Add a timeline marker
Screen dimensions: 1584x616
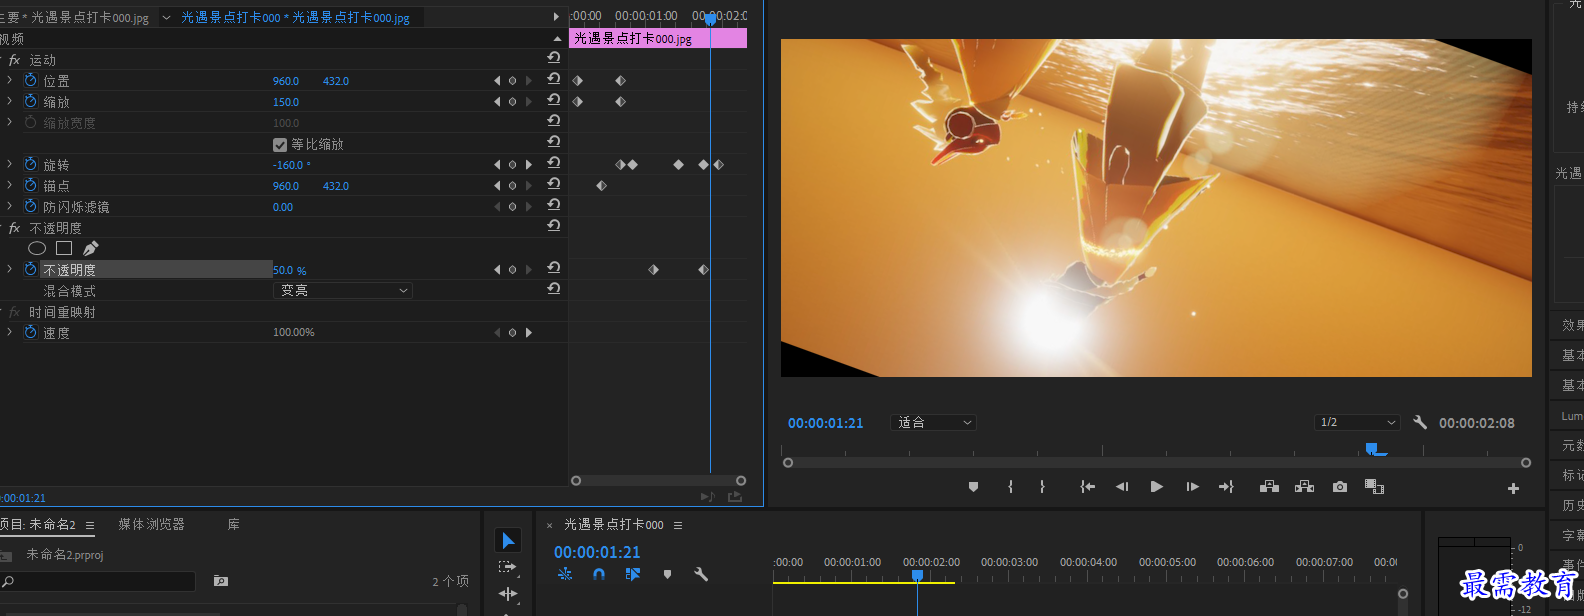click(667, 574)
